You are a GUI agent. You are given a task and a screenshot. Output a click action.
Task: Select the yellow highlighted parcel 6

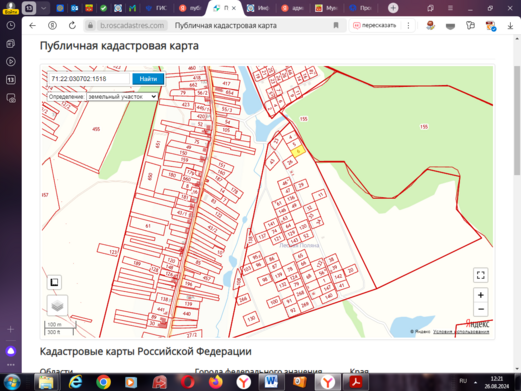(x=298, y=151)
